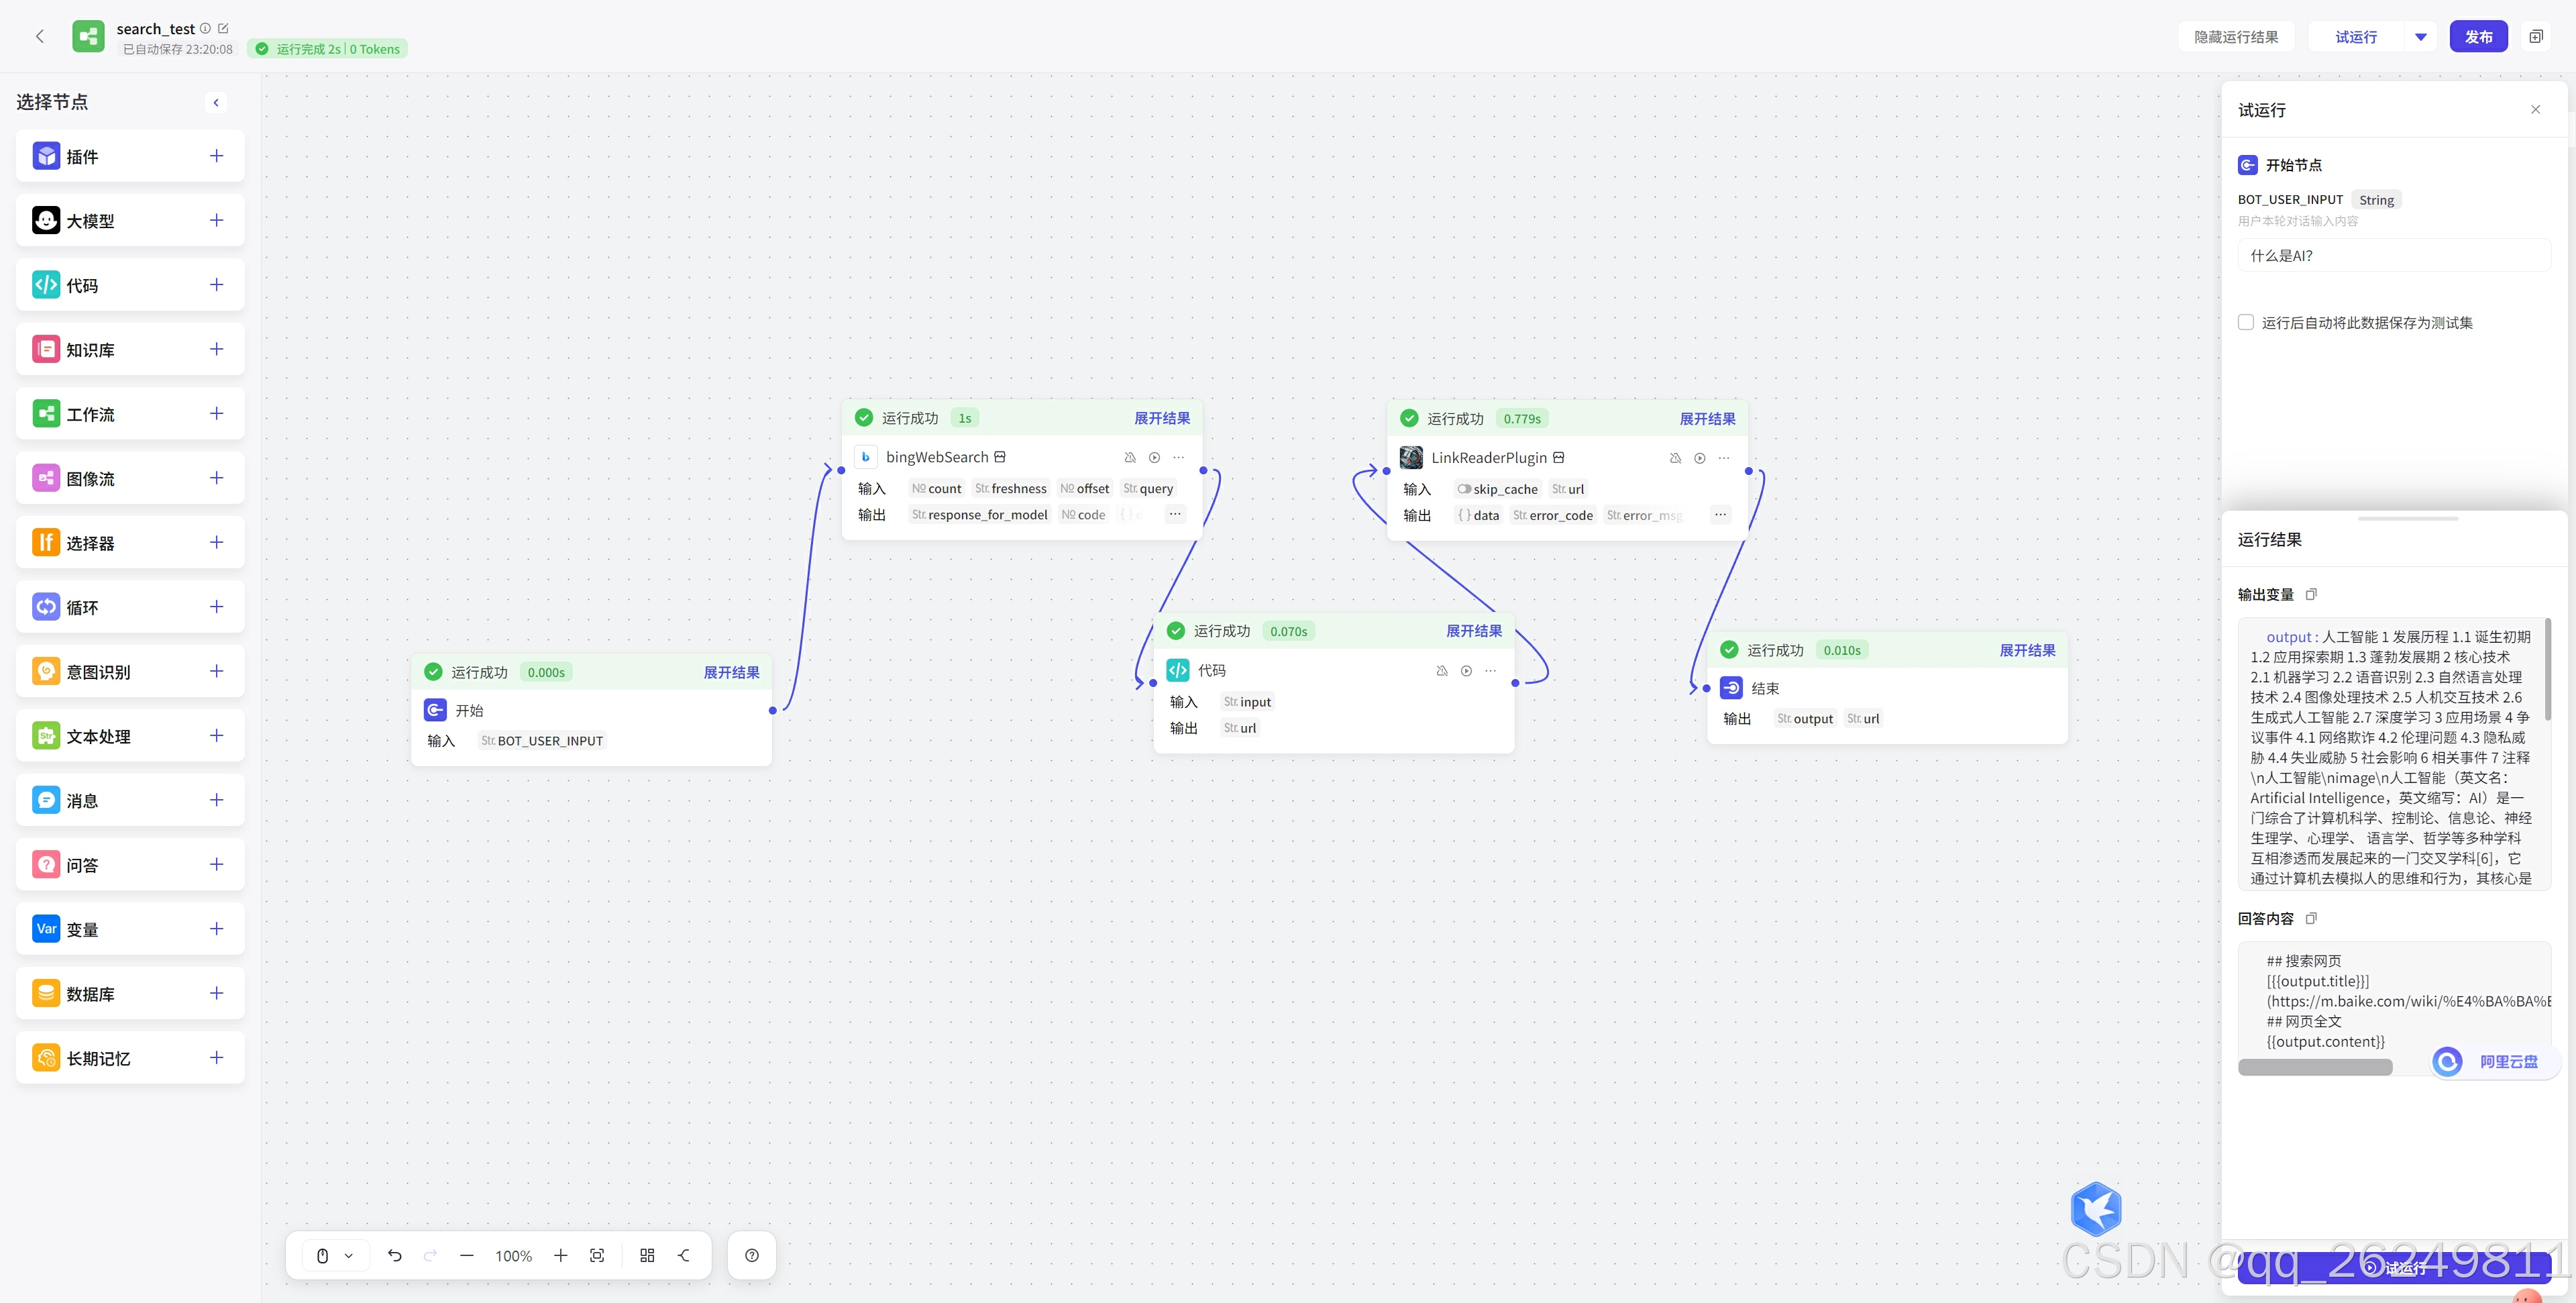Click auto-layout grid icon in toolbar
Viewport: 2576px width, 1303px height.
point(647,1256)
